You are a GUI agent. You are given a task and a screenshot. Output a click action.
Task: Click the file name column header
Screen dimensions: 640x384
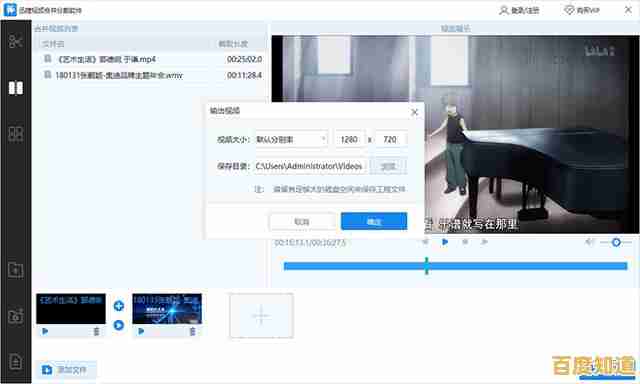point(53,44)
